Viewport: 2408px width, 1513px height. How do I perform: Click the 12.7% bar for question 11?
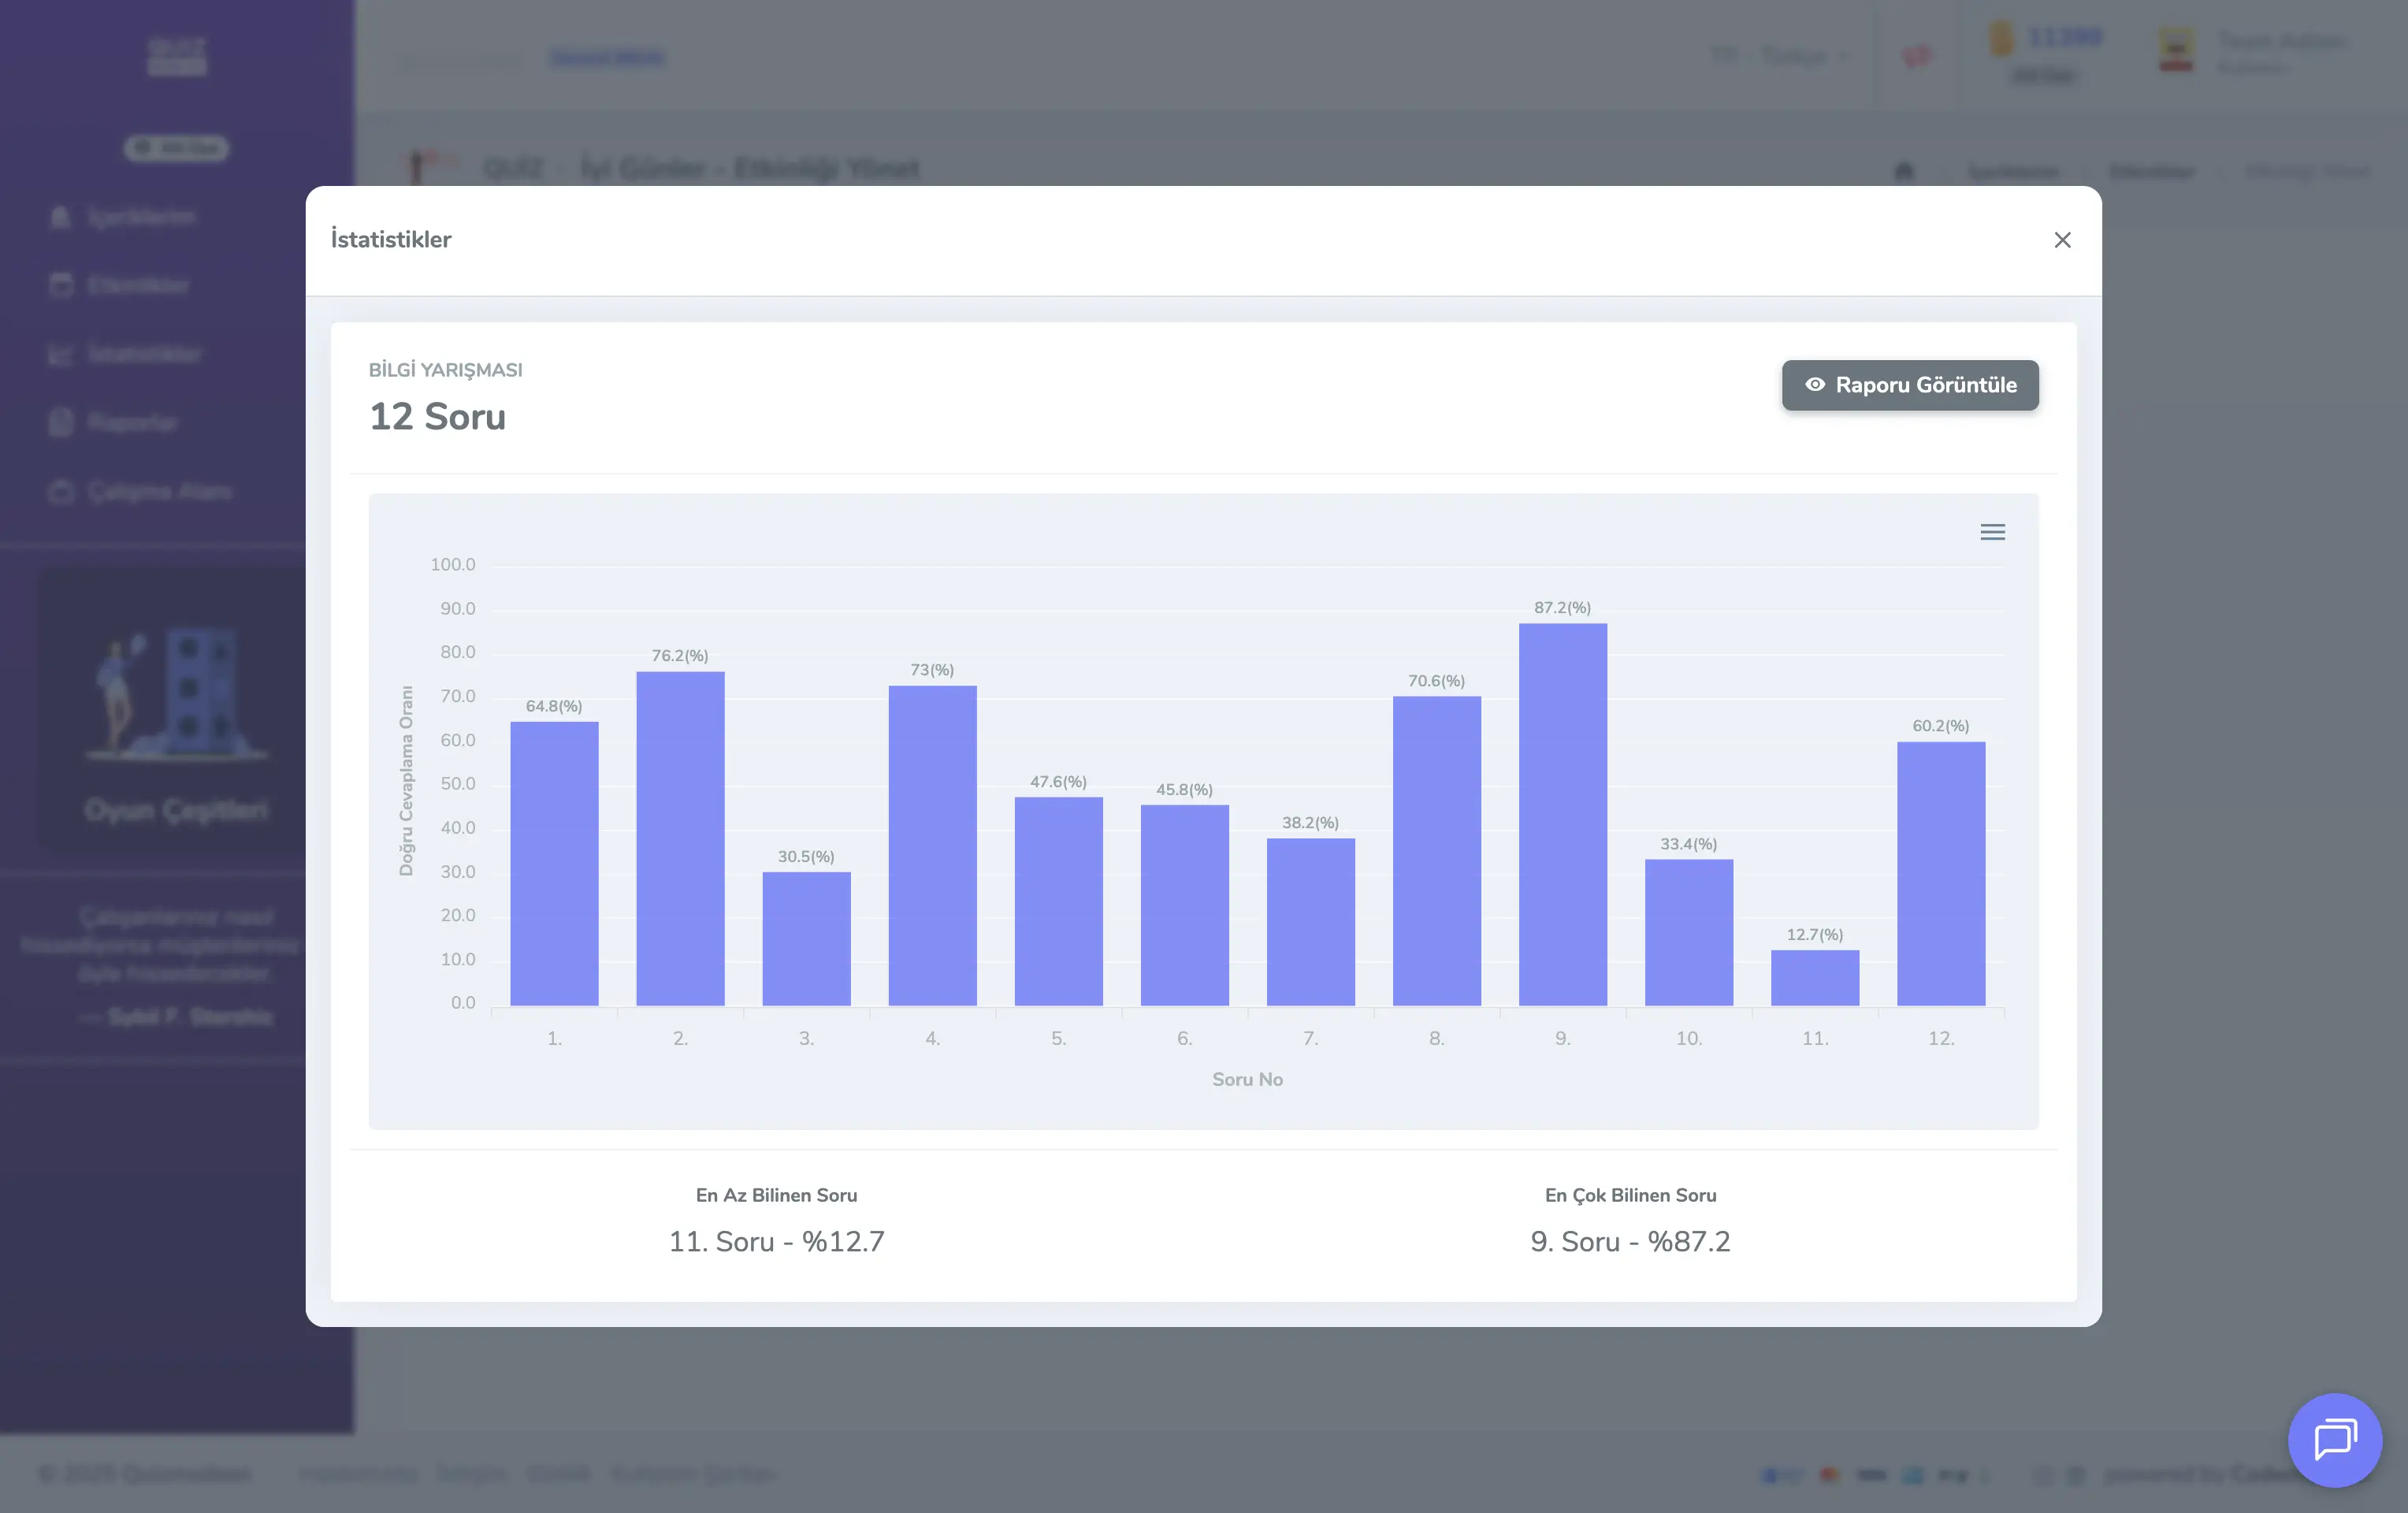[x=1814, y=977]
